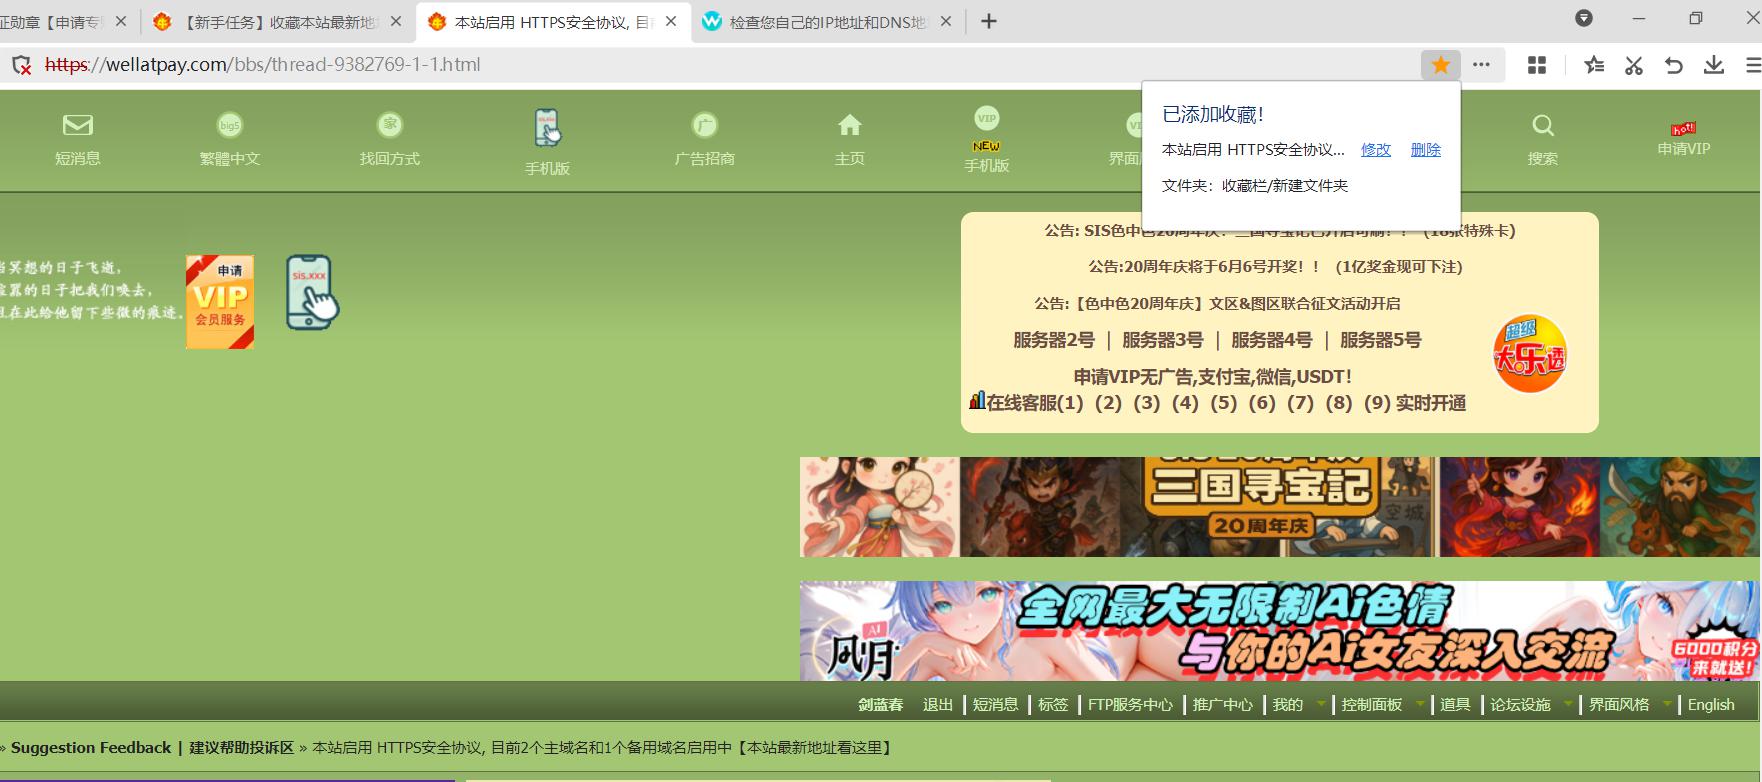
Task: Open FTP服务中心 nav item
Action: [1130, 705]
